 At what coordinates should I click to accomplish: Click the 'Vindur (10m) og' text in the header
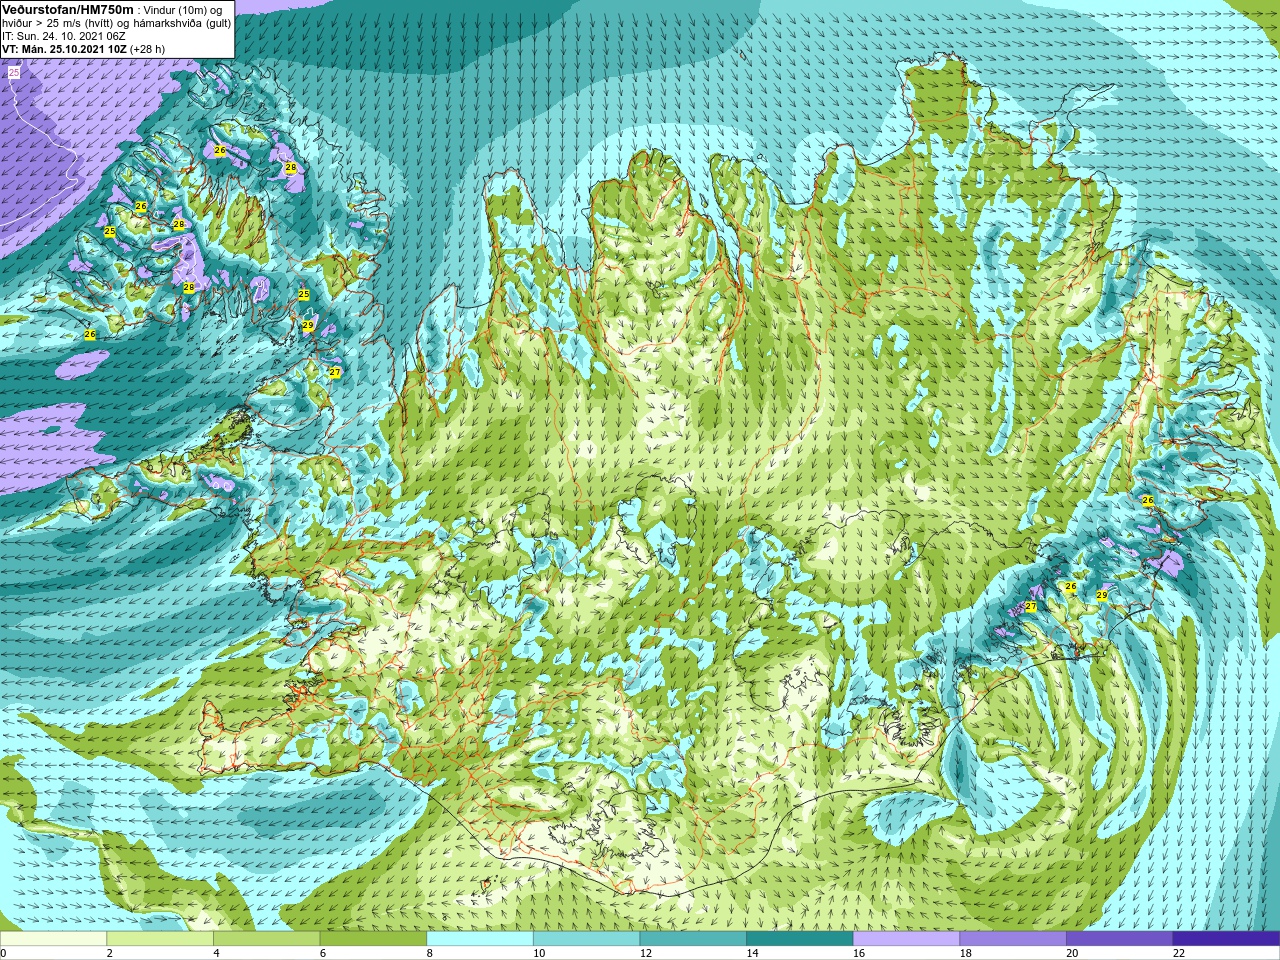pyautogui.click(x=183, y=10)
